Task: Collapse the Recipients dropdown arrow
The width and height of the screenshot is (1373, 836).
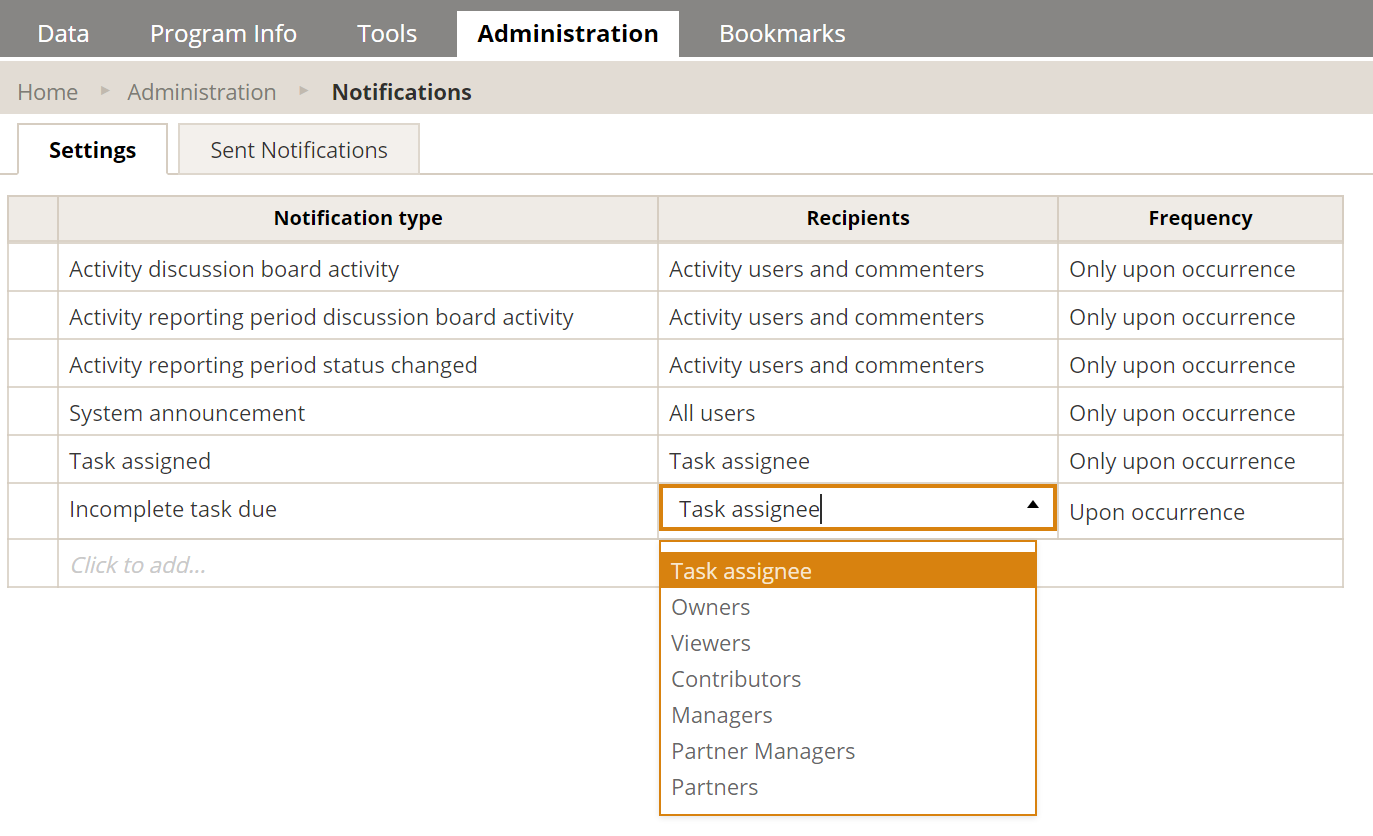Action: click(1033, 506)
